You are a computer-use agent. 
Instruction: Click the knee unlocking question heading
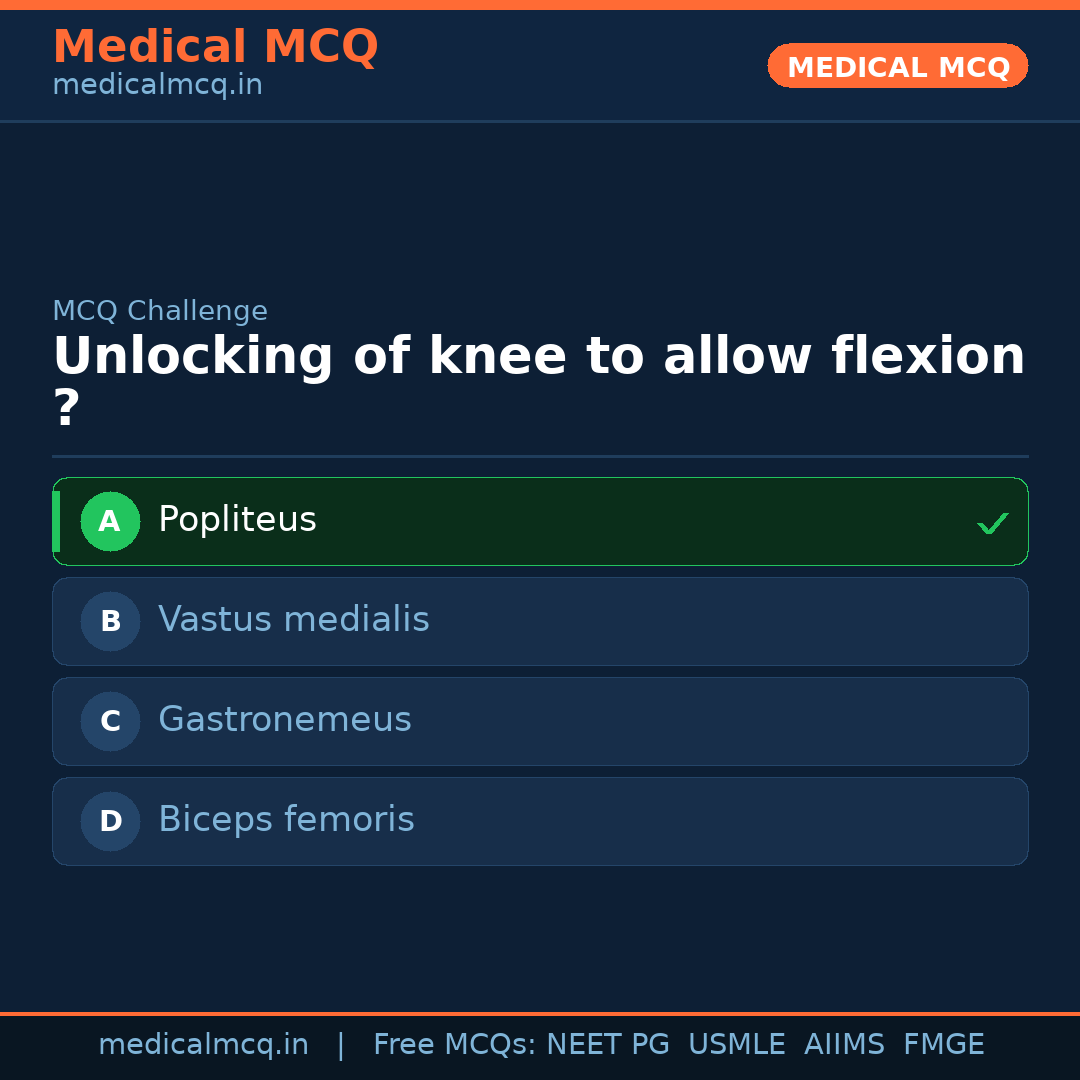[538, 357]
